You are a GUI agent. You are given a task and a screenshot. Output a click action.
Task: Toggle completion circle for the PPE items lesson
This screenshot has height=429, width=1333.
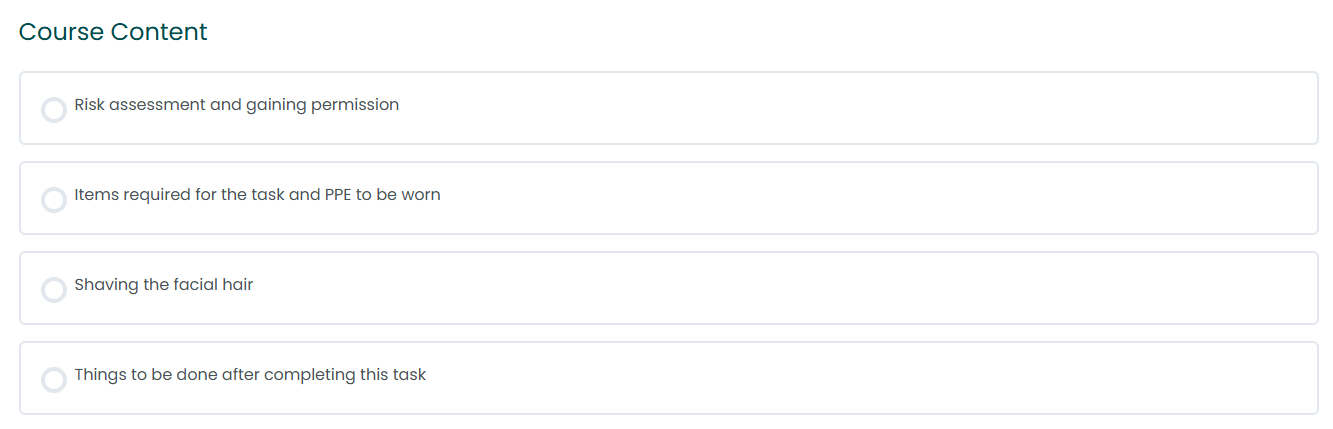click(x=54, y=200)
